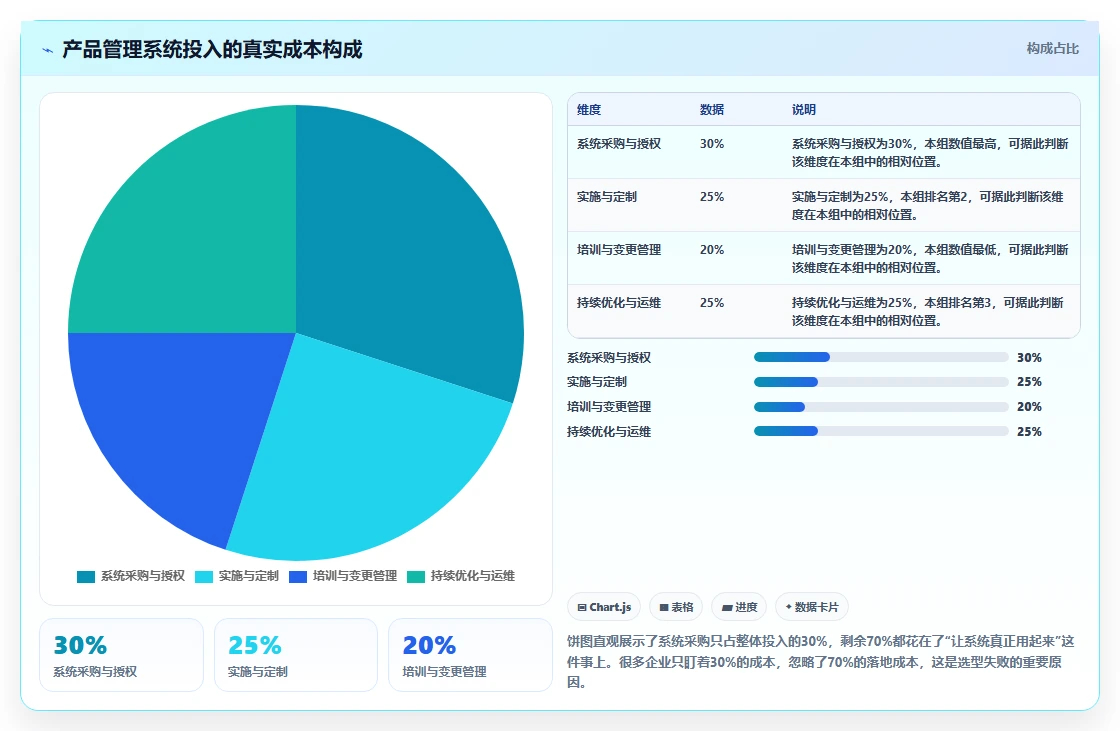Click the 持续优化与运维 progress bar
The width and height of the screenshot is (1120, 731).
pos(881,432)
